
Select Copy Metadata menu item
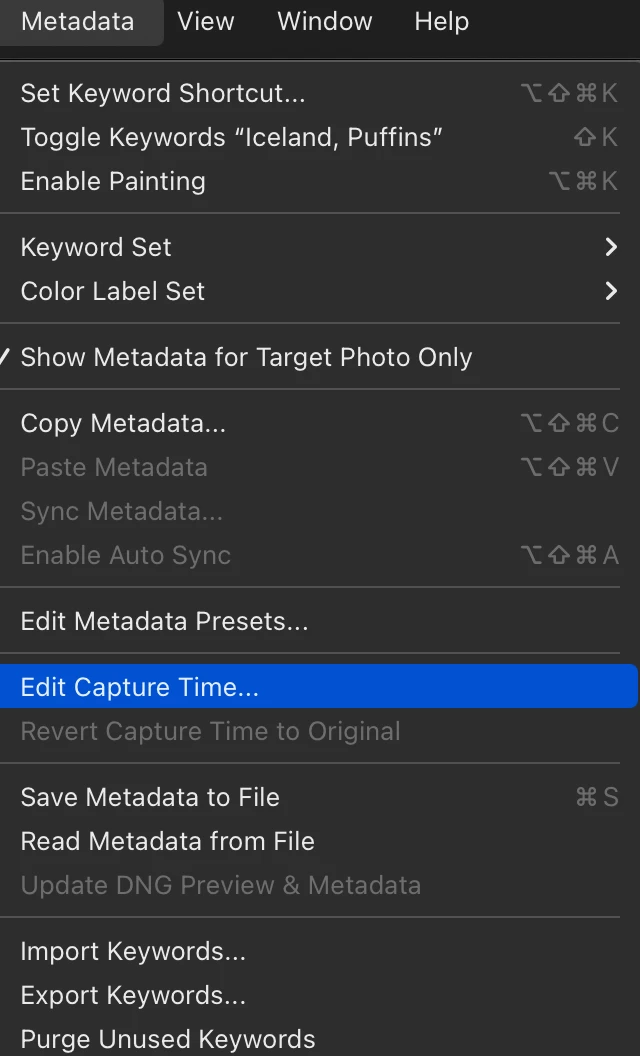(123, 423)
